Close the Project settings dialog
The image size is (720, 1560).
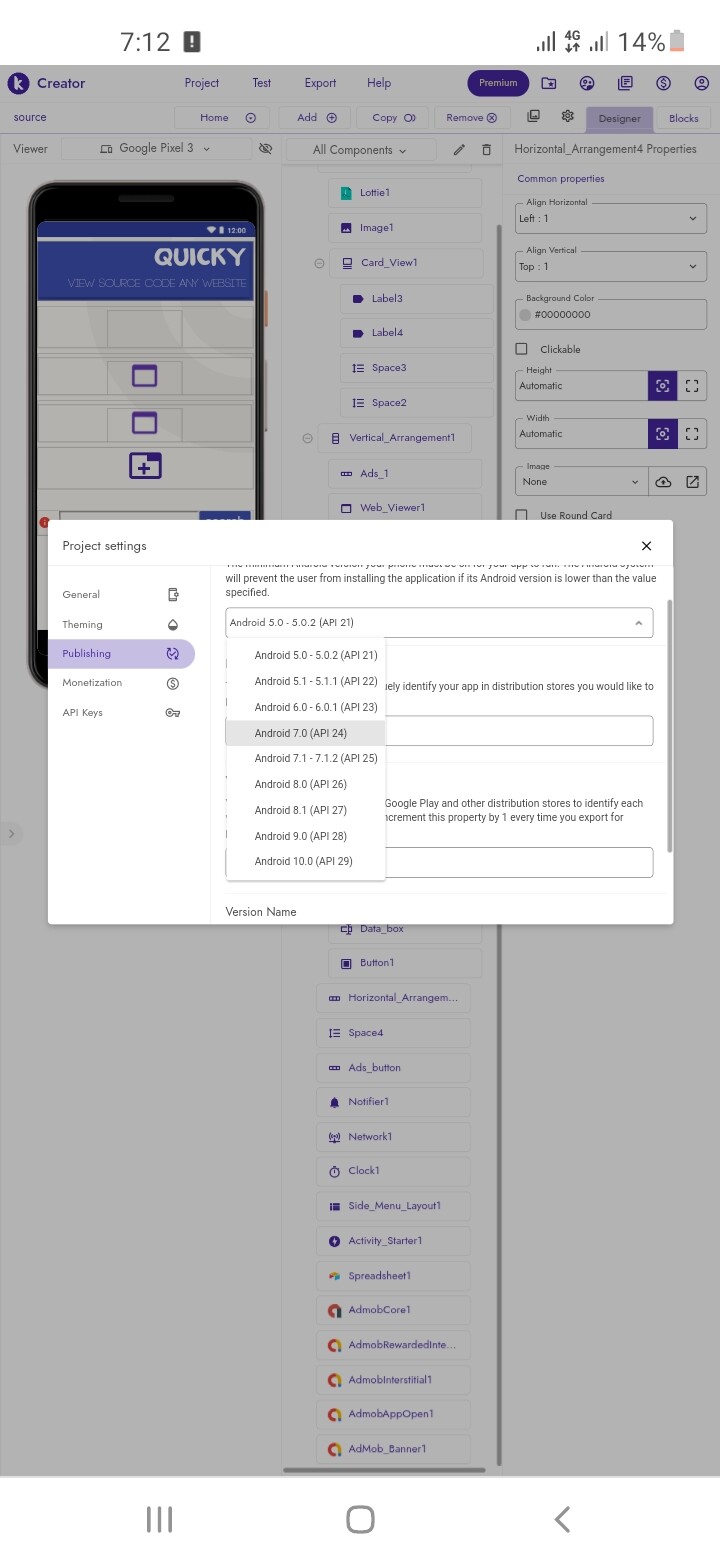(x=646, y=546)
